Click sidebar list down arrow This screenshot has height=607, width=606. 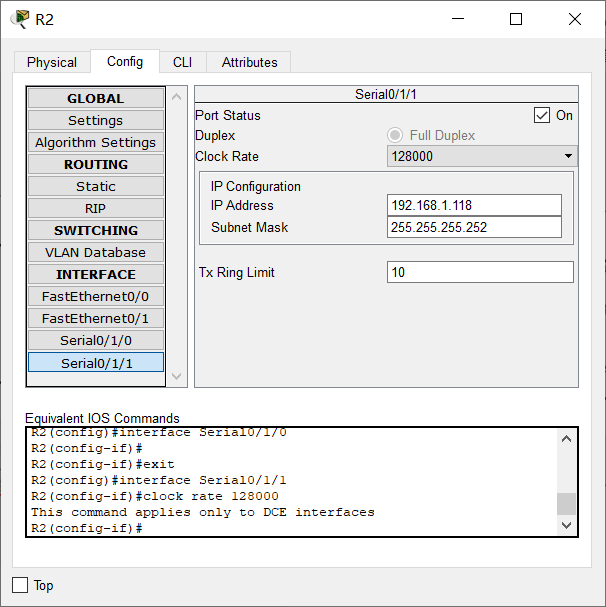coord(177,376)
